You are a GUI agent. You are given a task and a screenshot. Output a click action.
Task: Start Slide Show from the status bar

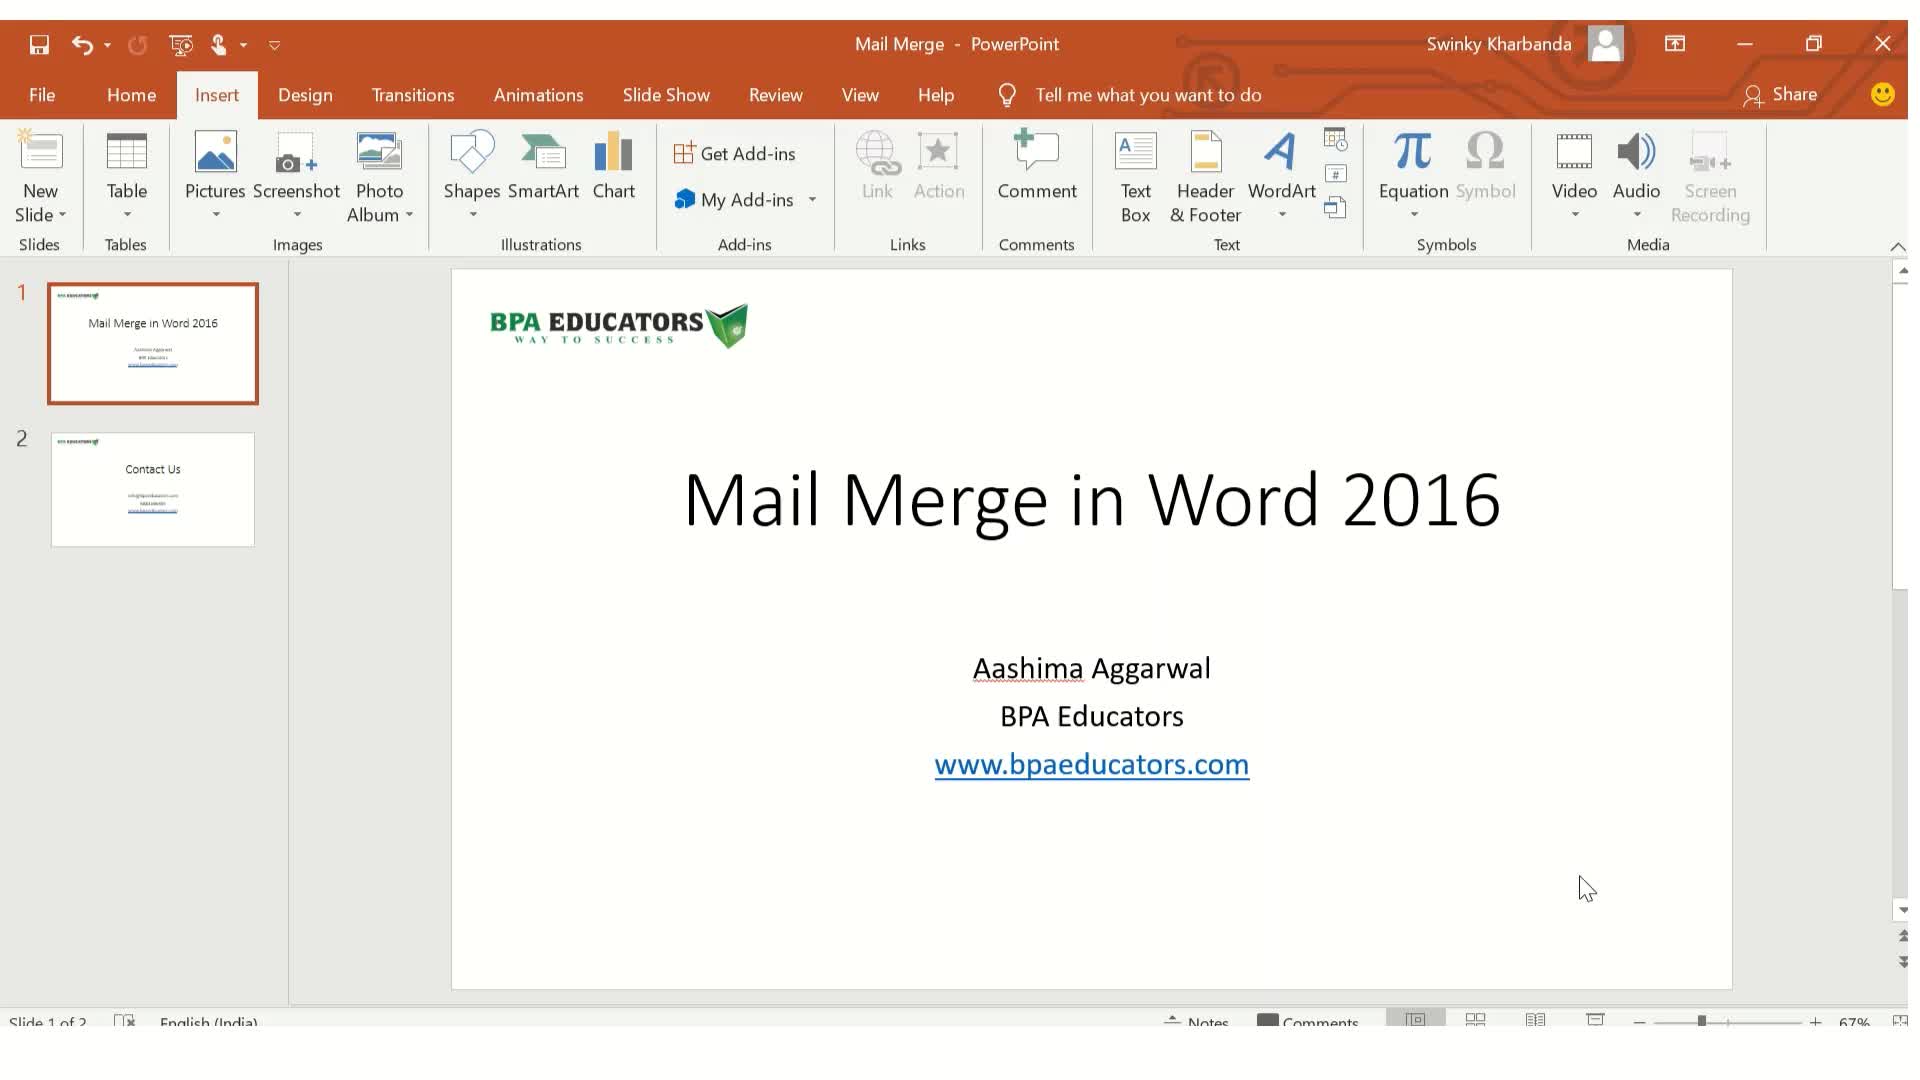tap(1595, 1020)
